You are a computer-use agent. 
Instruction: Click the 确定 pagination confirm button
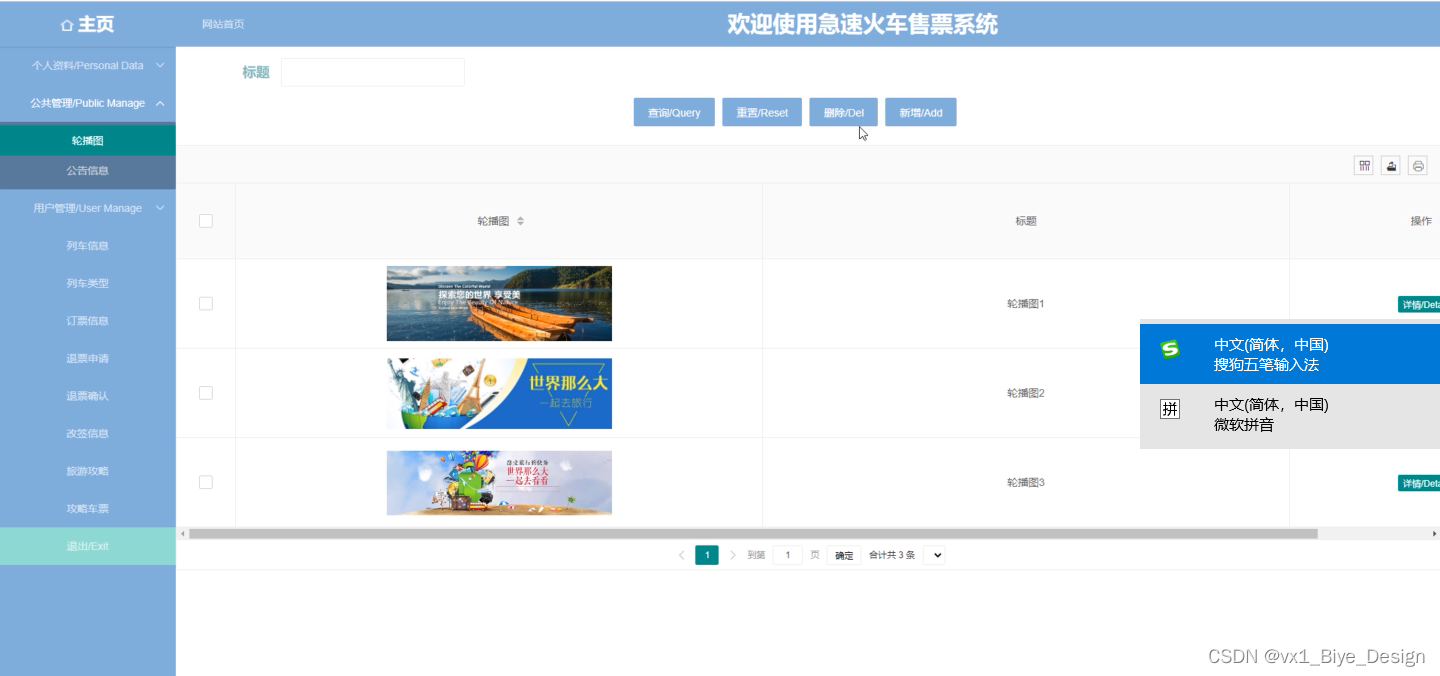[x=845, y=555]
